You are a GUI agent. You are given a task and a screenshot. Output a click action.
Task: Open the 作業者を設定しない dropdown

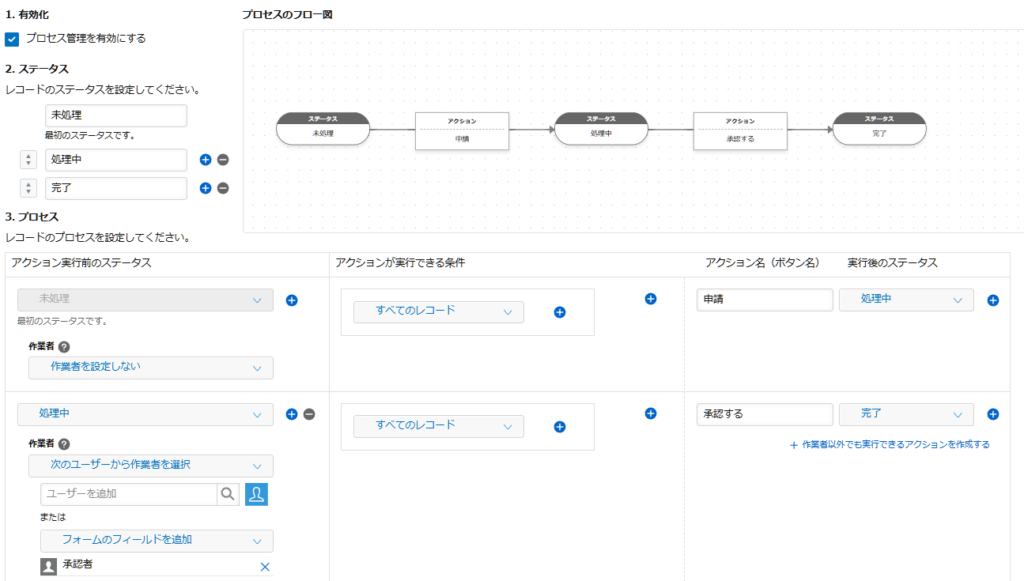150,367
